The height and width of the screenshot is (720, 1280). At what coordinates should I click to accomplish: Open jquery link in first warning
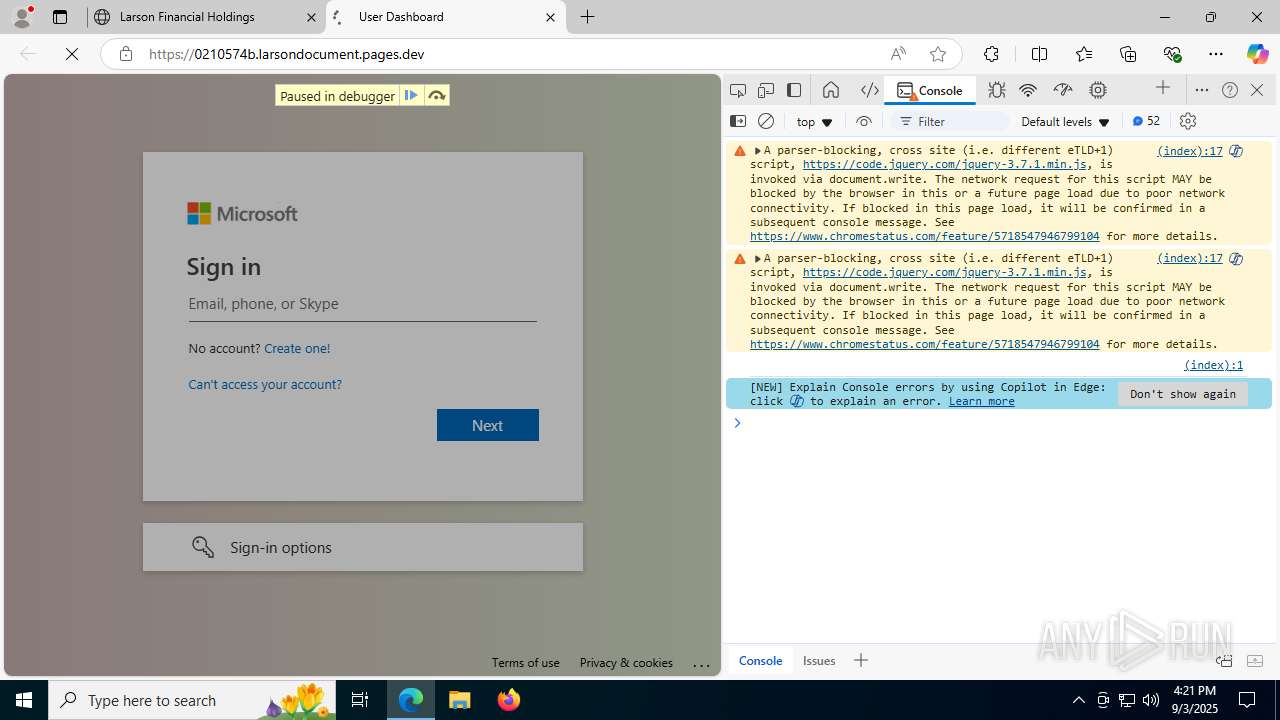click(x=944, y=164)
